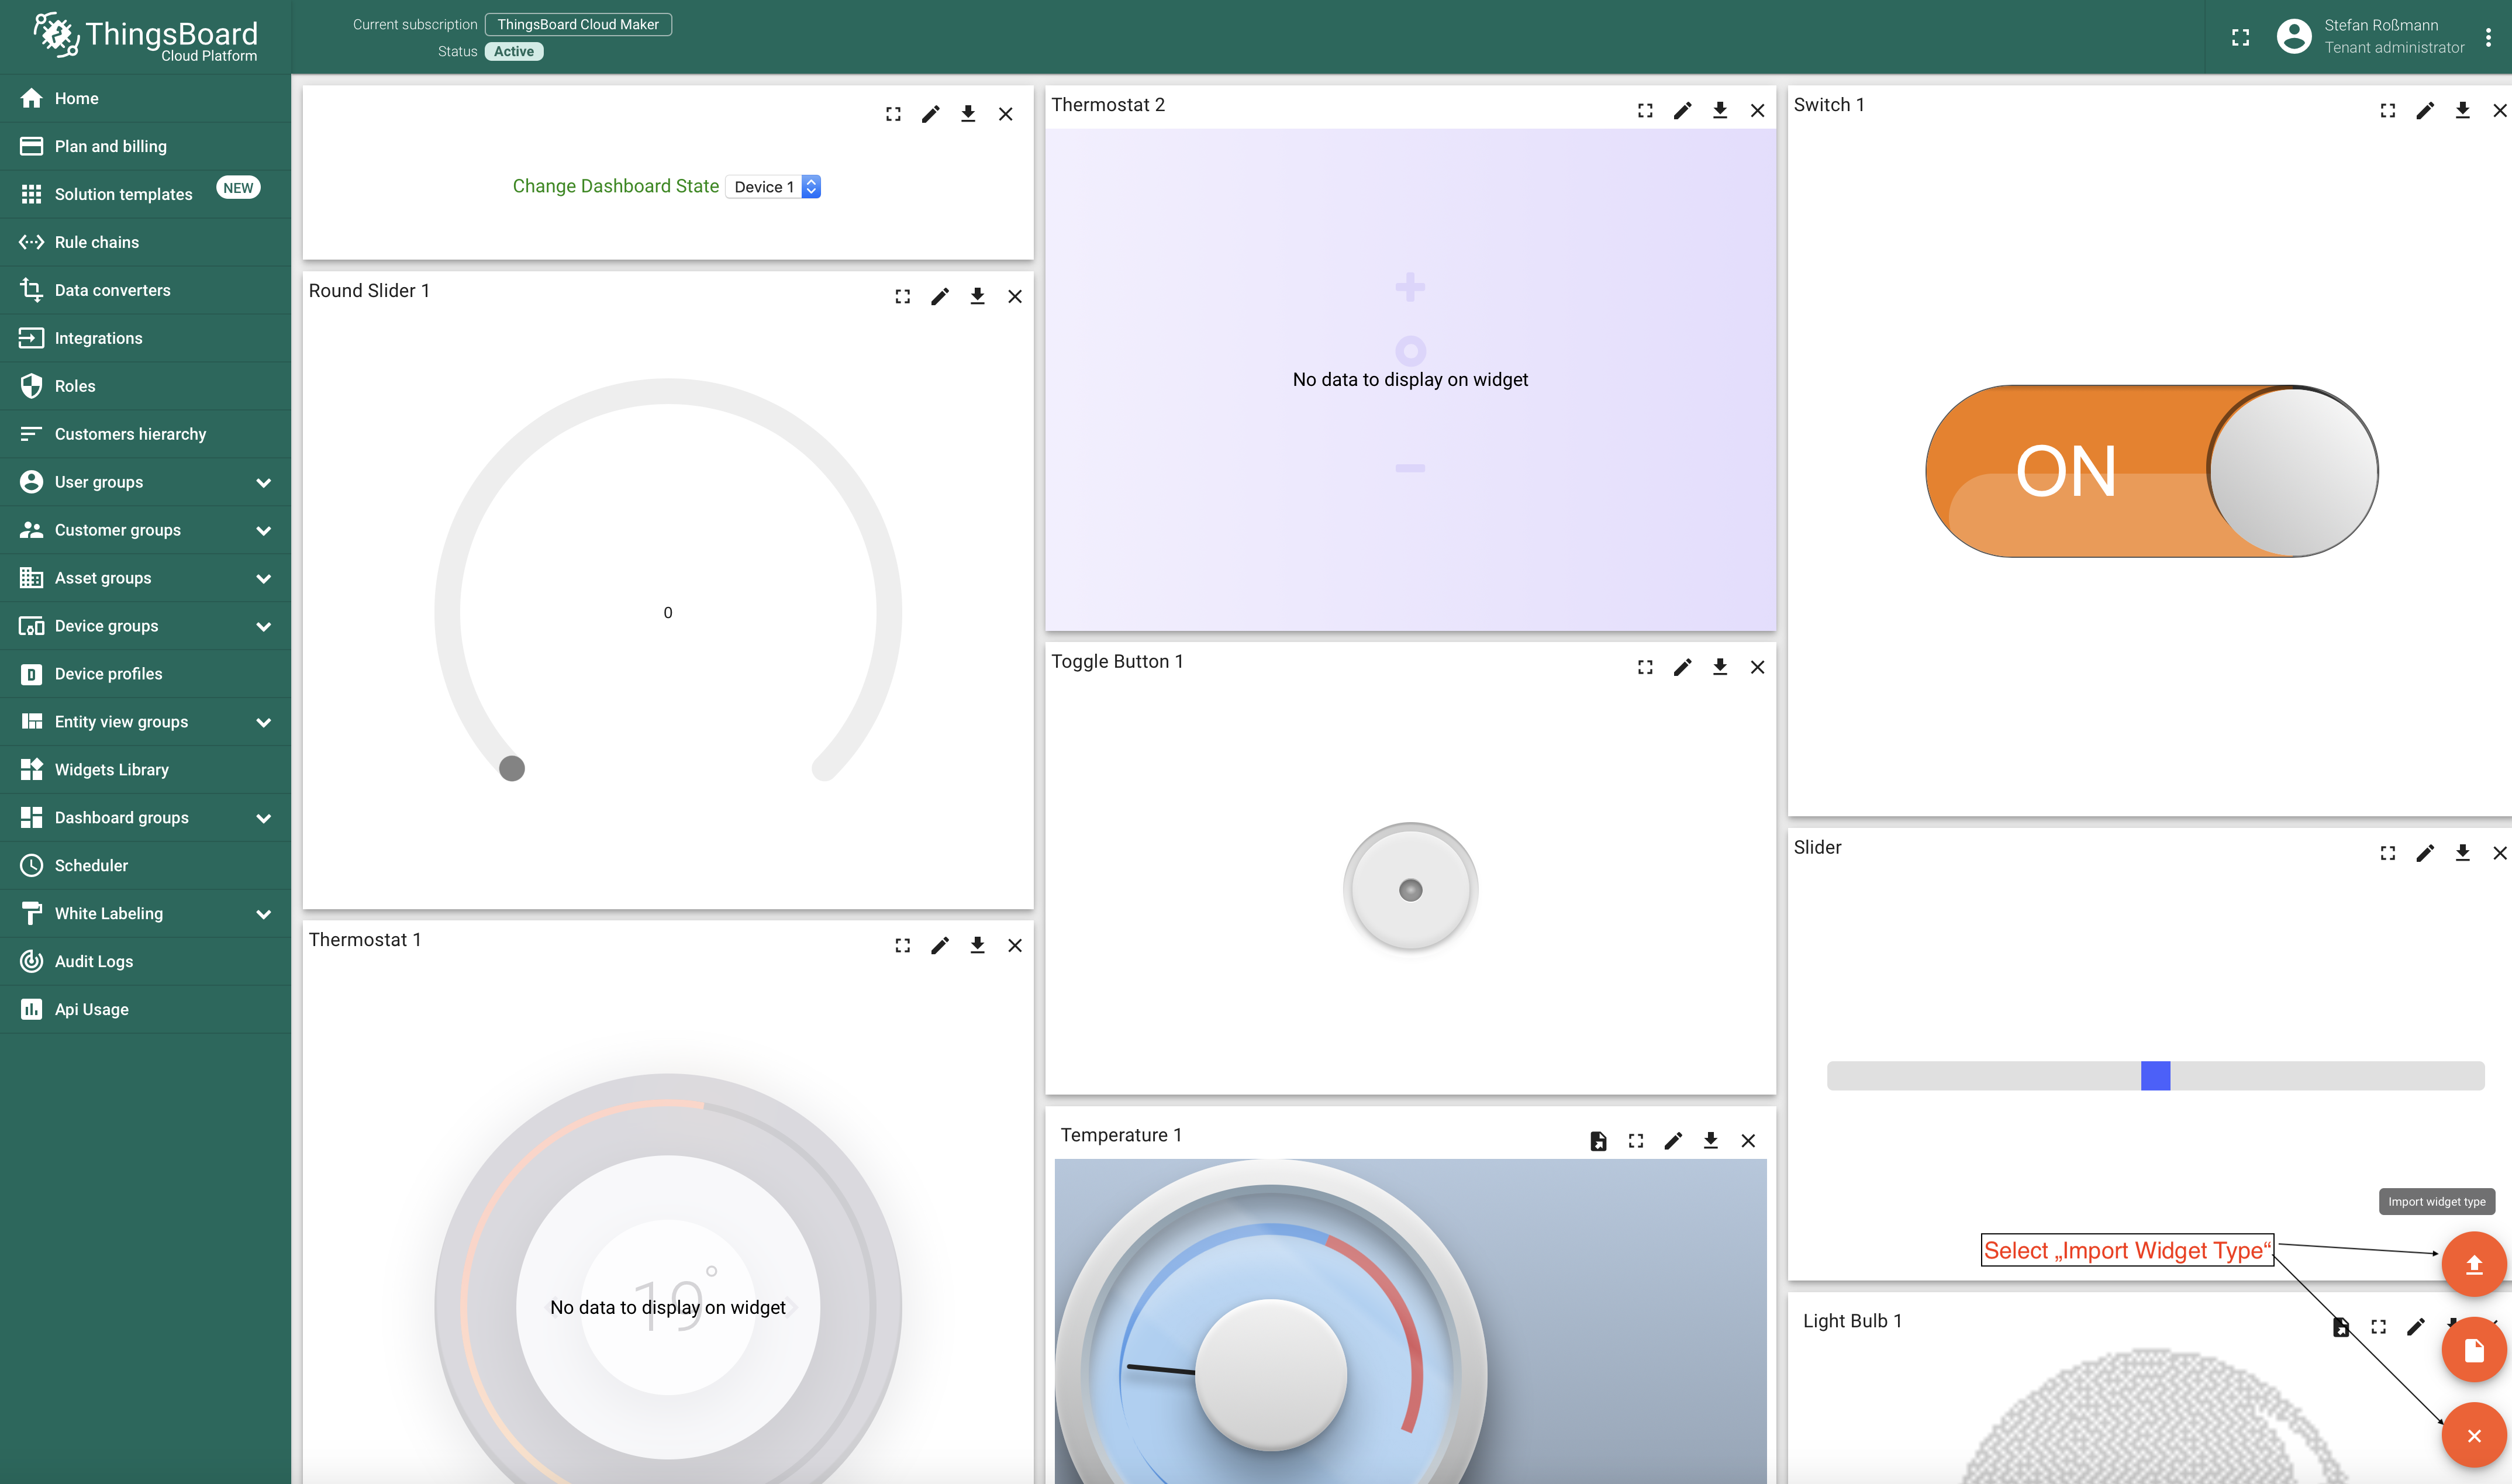Turn off the orange ON switch

tap(2150, 471)
